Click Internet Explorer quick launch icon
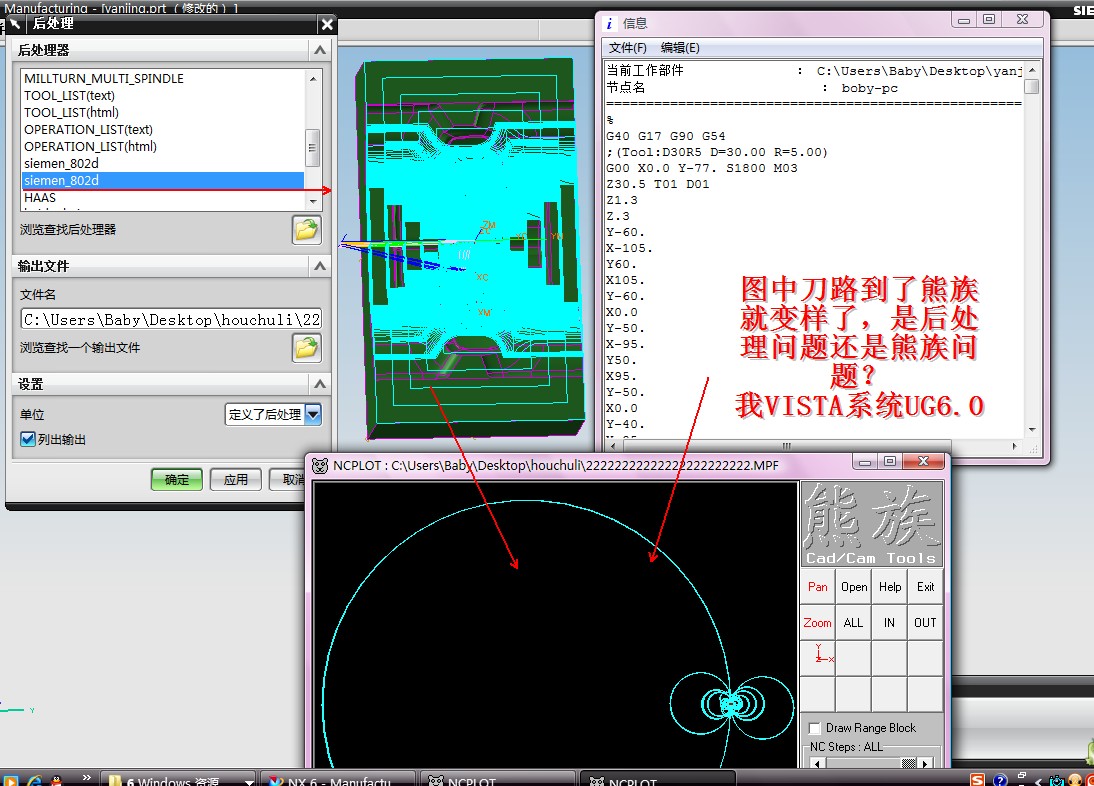 (x=33, y=780)
